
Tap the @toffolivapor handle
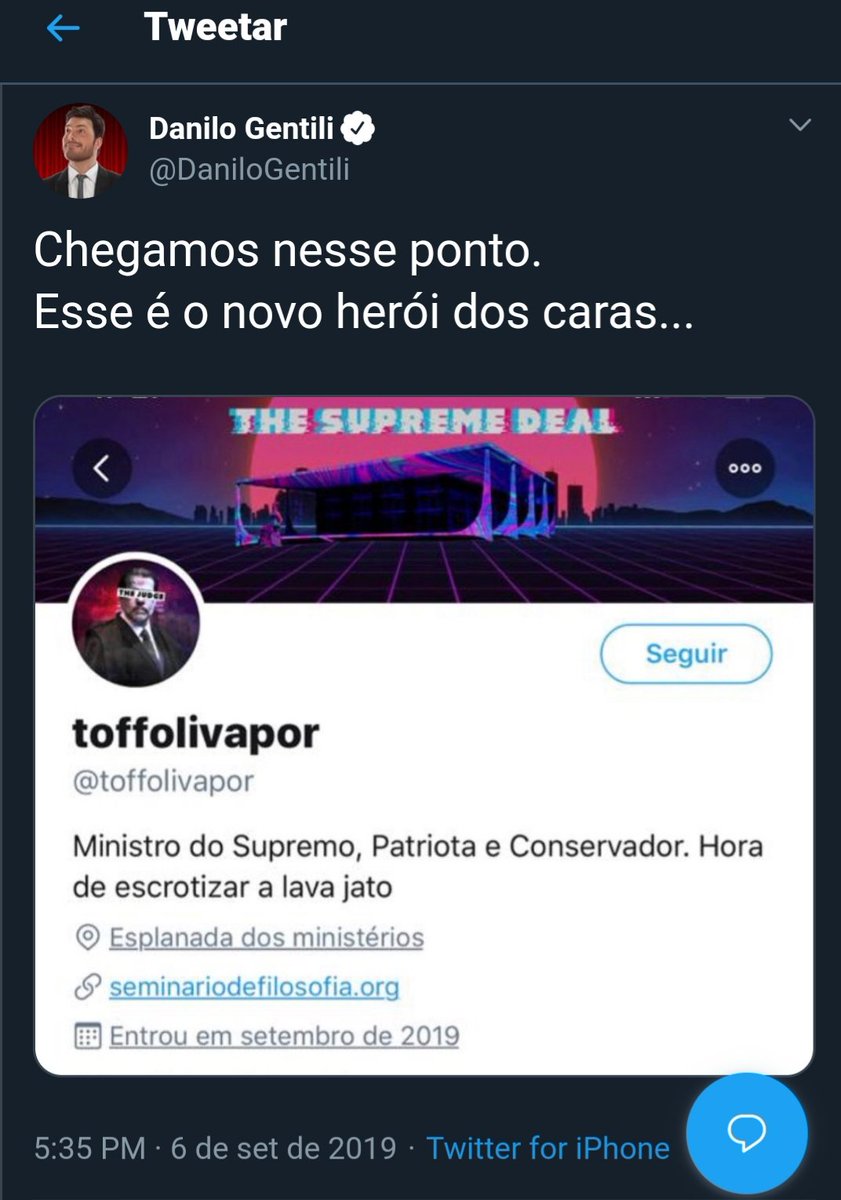tap(163, 781)
